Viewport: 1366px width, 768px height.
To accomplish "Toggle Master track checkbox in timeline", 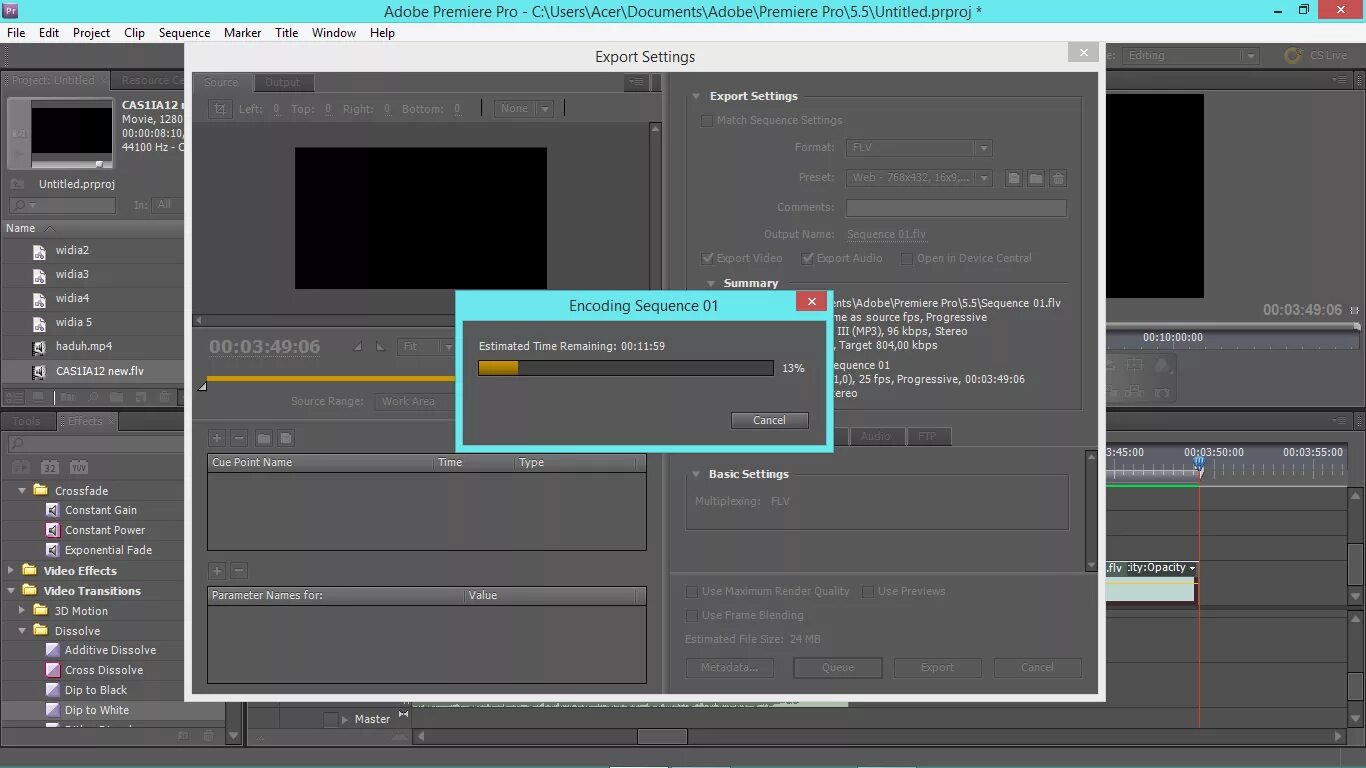I will click(x=331, y=719).
